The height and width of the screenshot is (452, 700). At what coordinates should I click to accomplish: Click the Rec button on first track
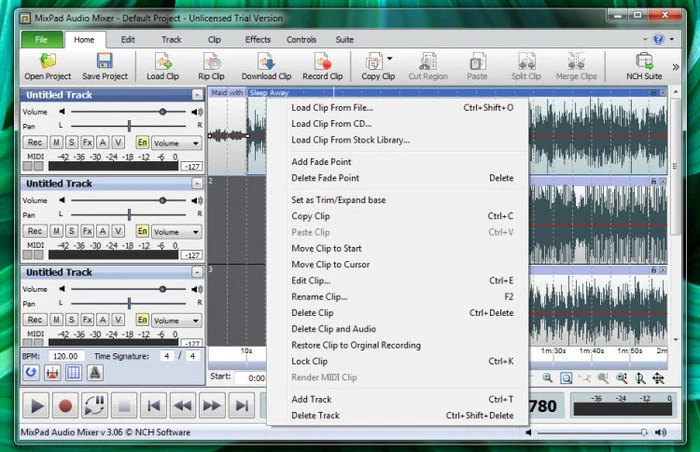[33, 143]
